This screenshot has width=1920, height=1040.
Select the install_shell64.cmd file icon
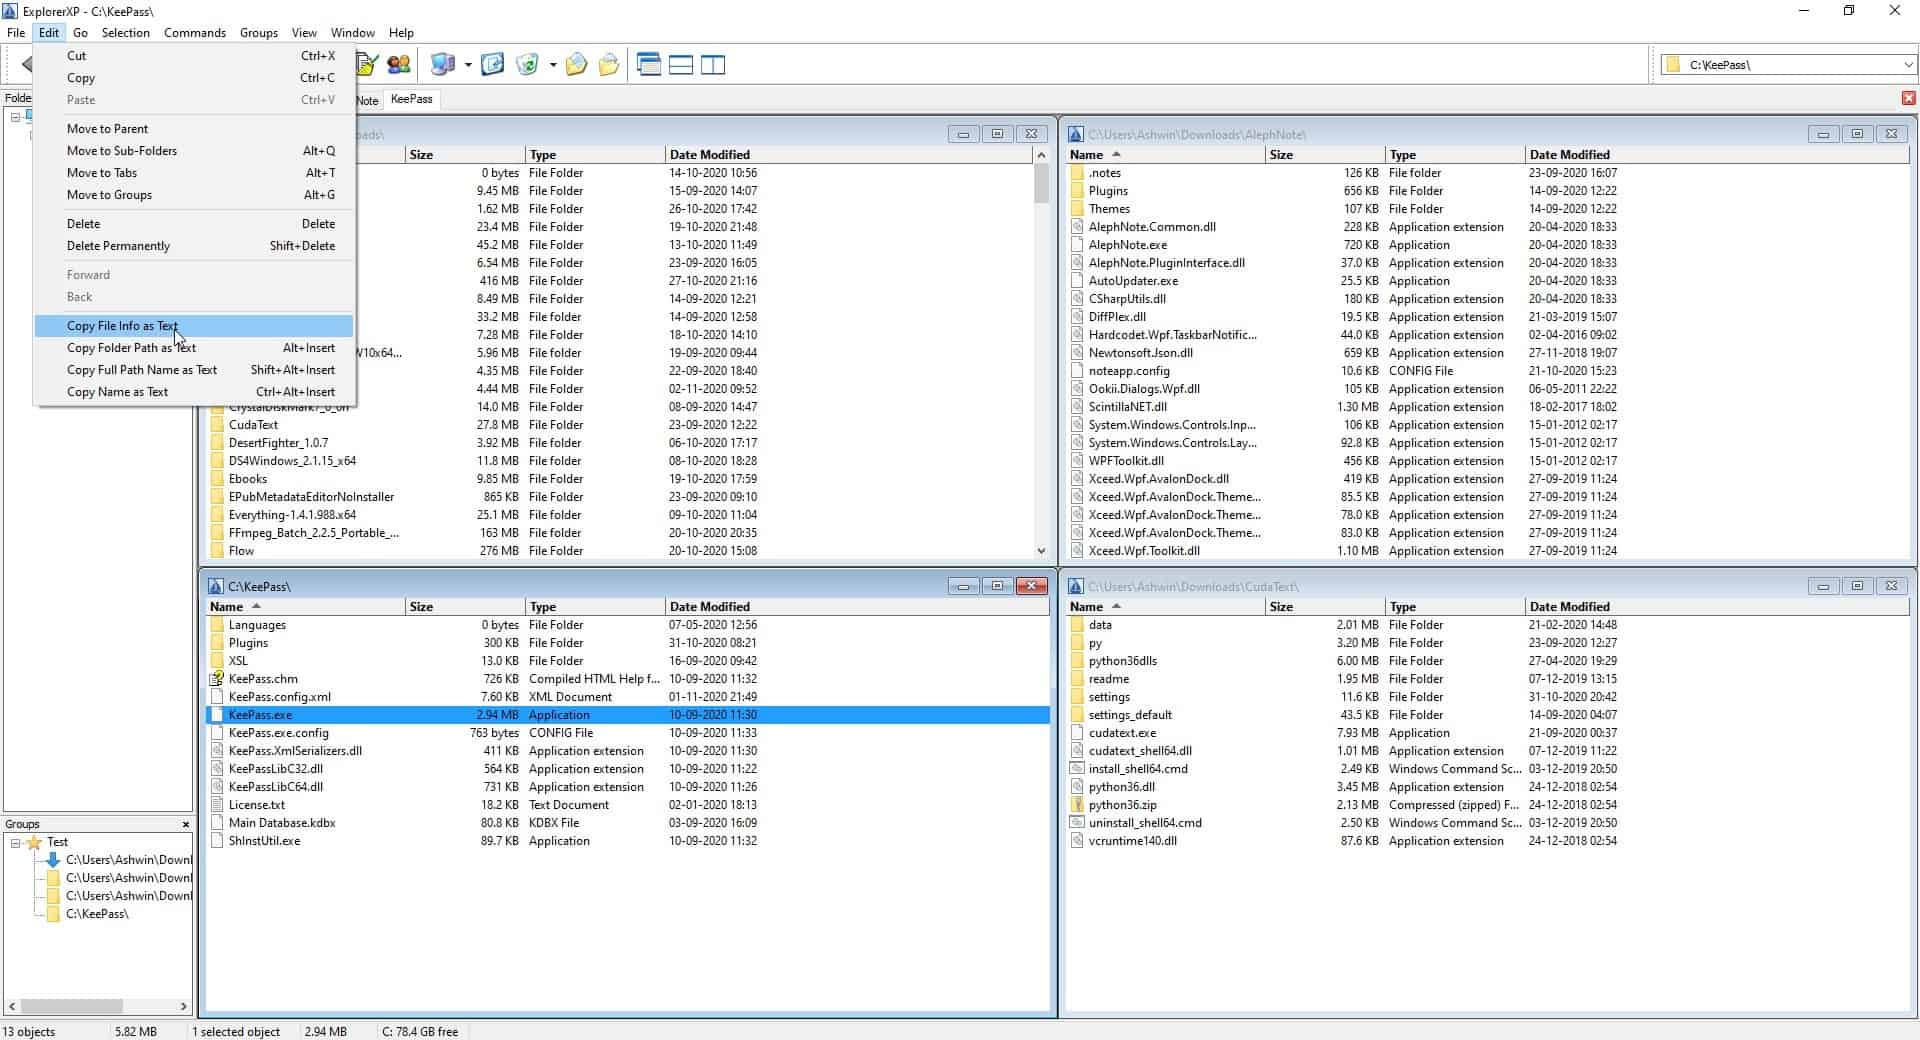(x=1077, y=769)
